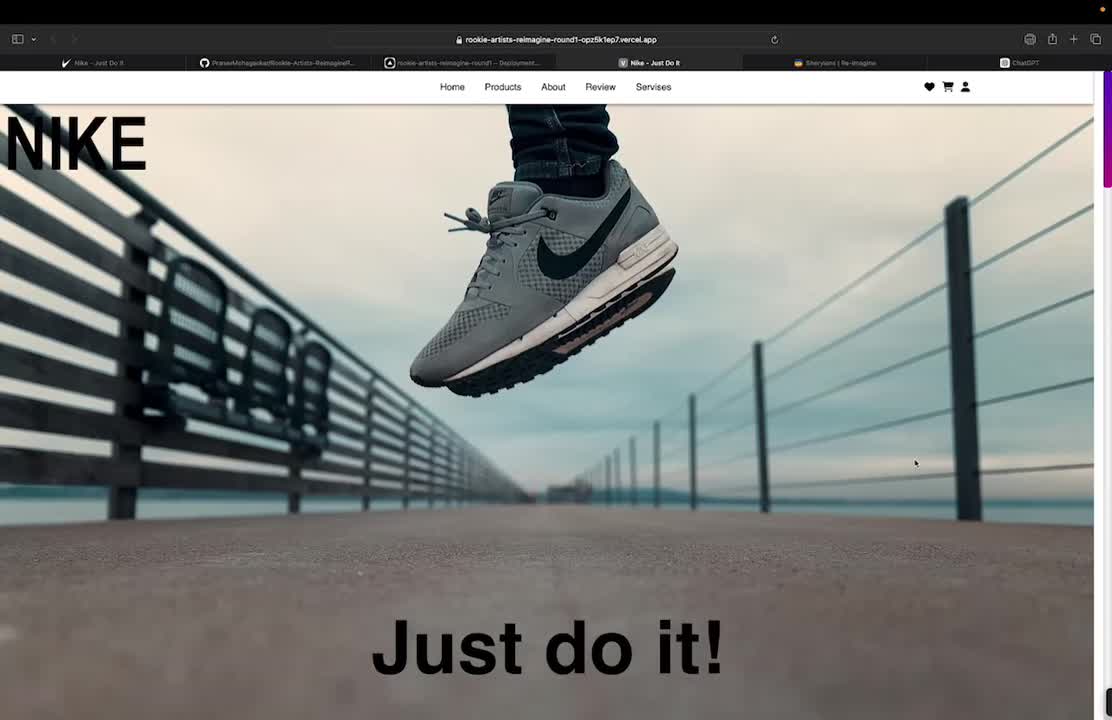Image resolution: width=1112 pixels, height=720 pixels.
Task: Click the NIKE logo text
Action: click(75, 144)
